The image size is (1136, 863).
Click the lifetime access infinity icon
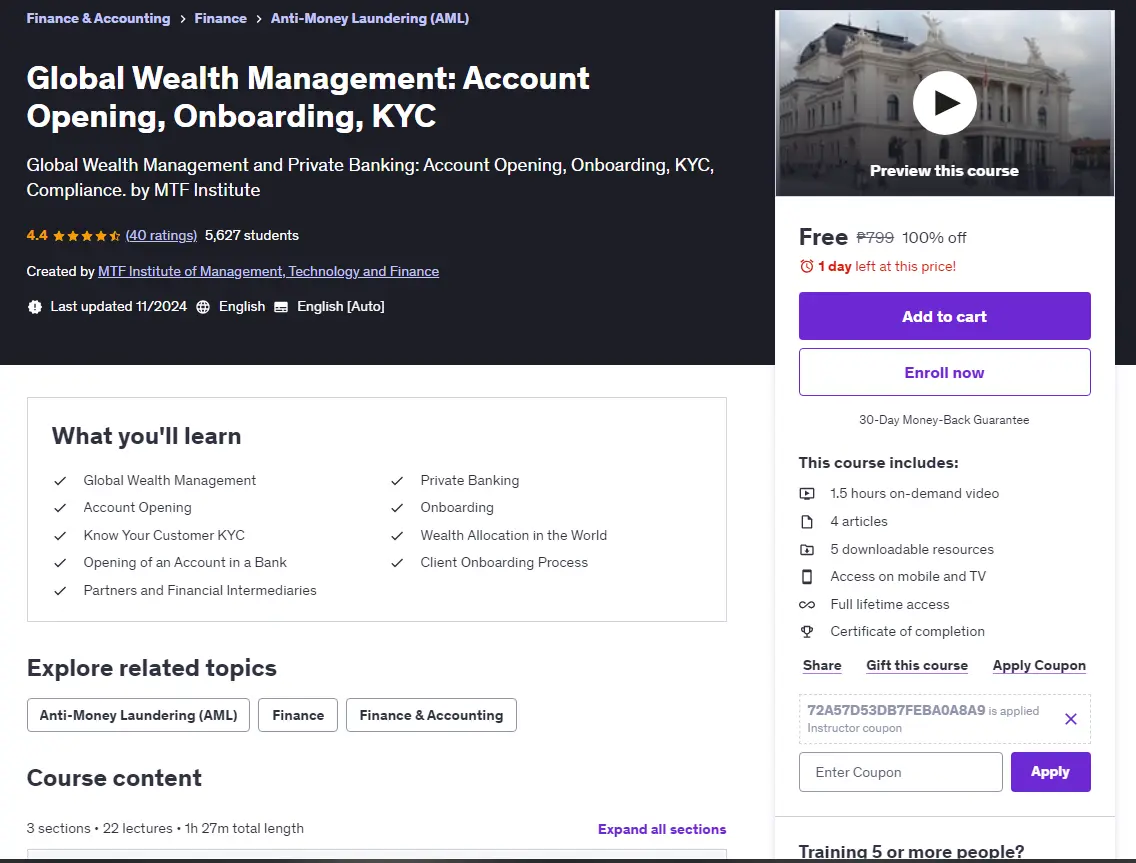806,604
